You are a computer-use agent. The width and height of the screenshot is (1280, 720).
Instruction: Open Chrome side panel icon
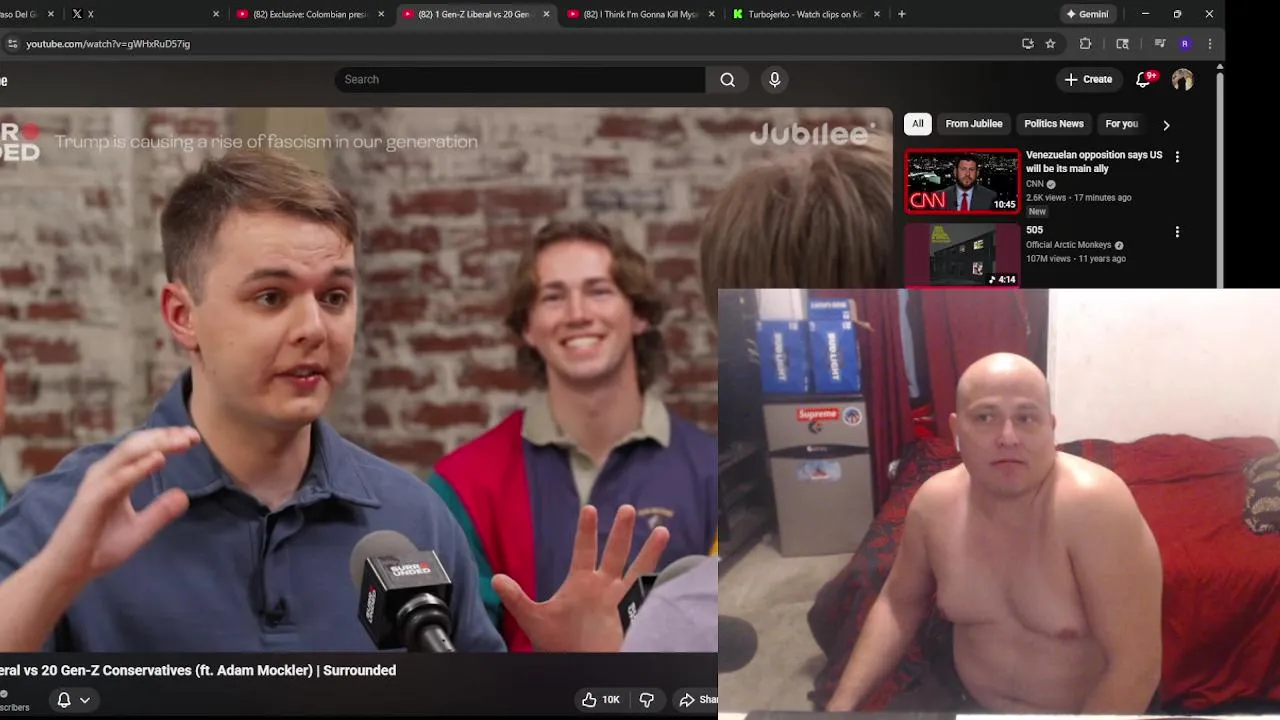tap(1122, 44)
